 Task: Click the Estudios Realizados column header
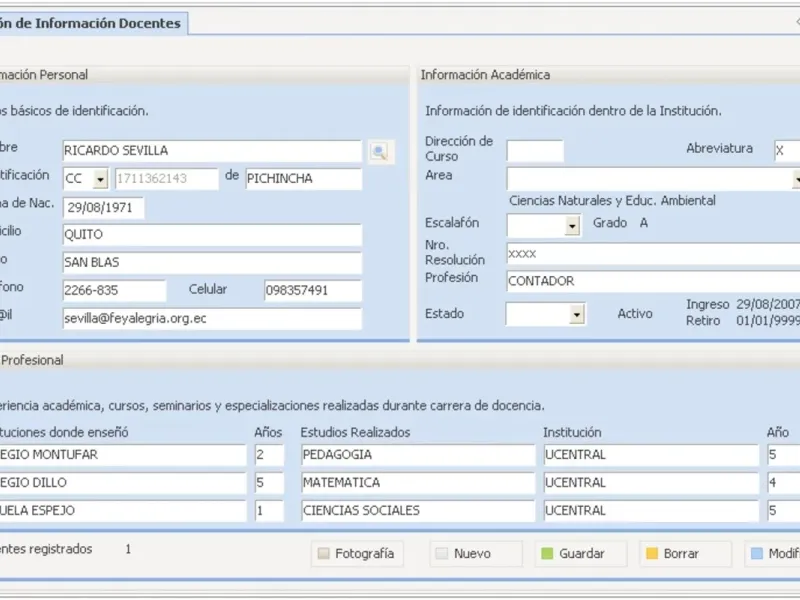355,433
